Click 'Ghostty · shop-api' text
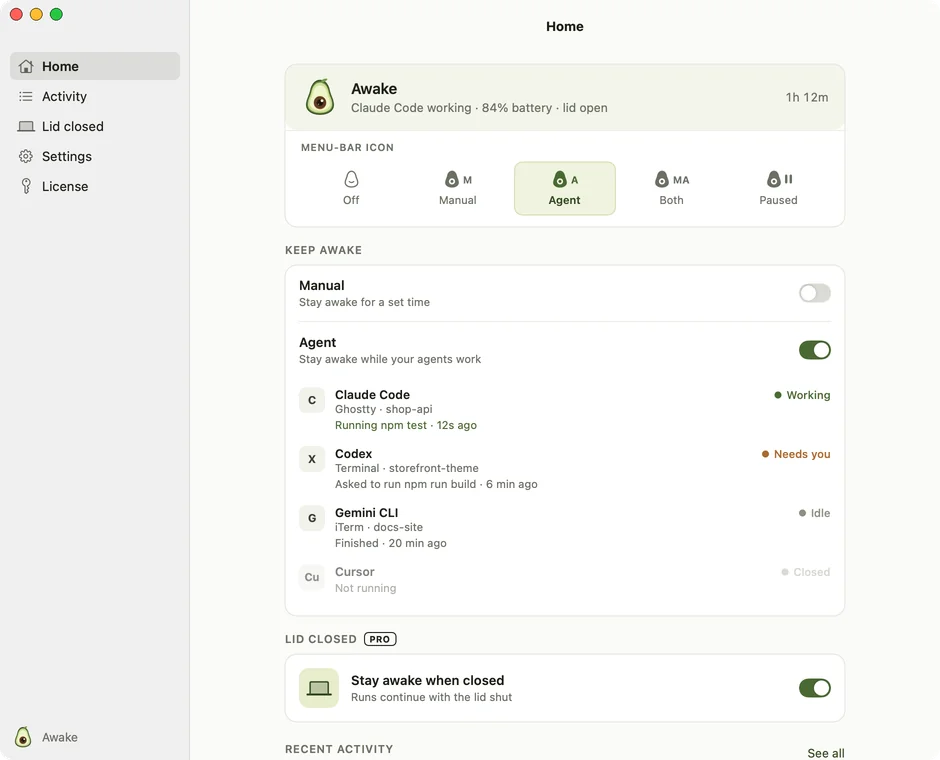This screenshot has width=940, height=760. (384, 409)
